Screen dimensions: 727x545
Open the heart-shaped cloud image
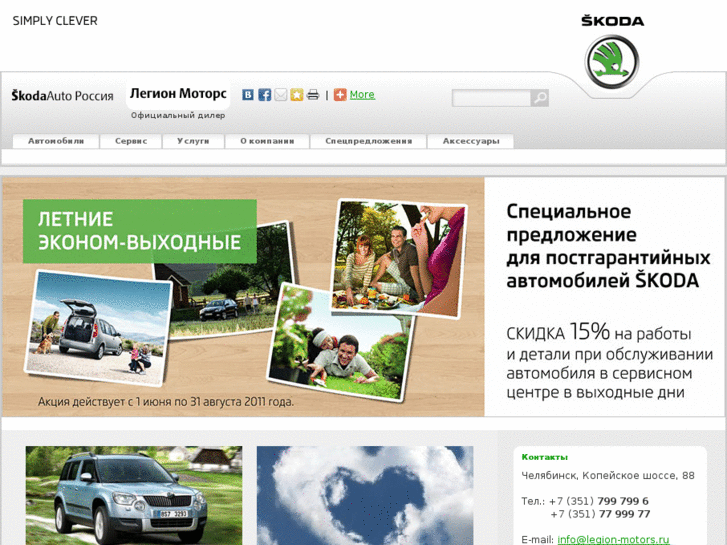pos(365,495)
